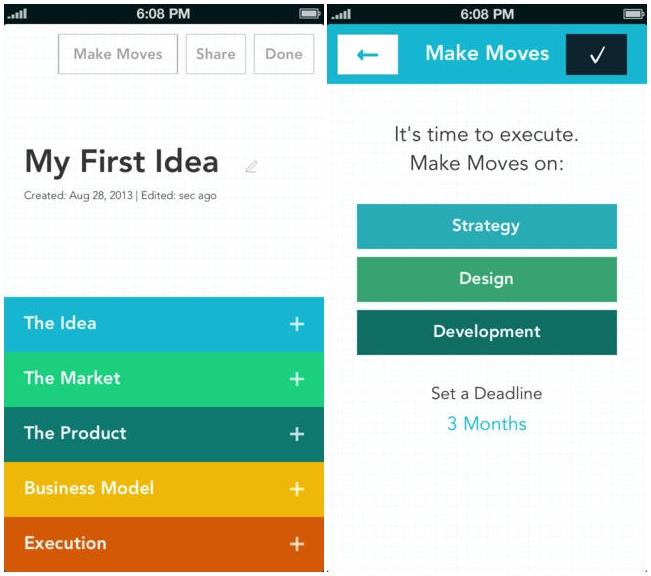Tap plus icon on Business Model row
The width and height of the screenshot is (651, 576).
coord(297,489)
